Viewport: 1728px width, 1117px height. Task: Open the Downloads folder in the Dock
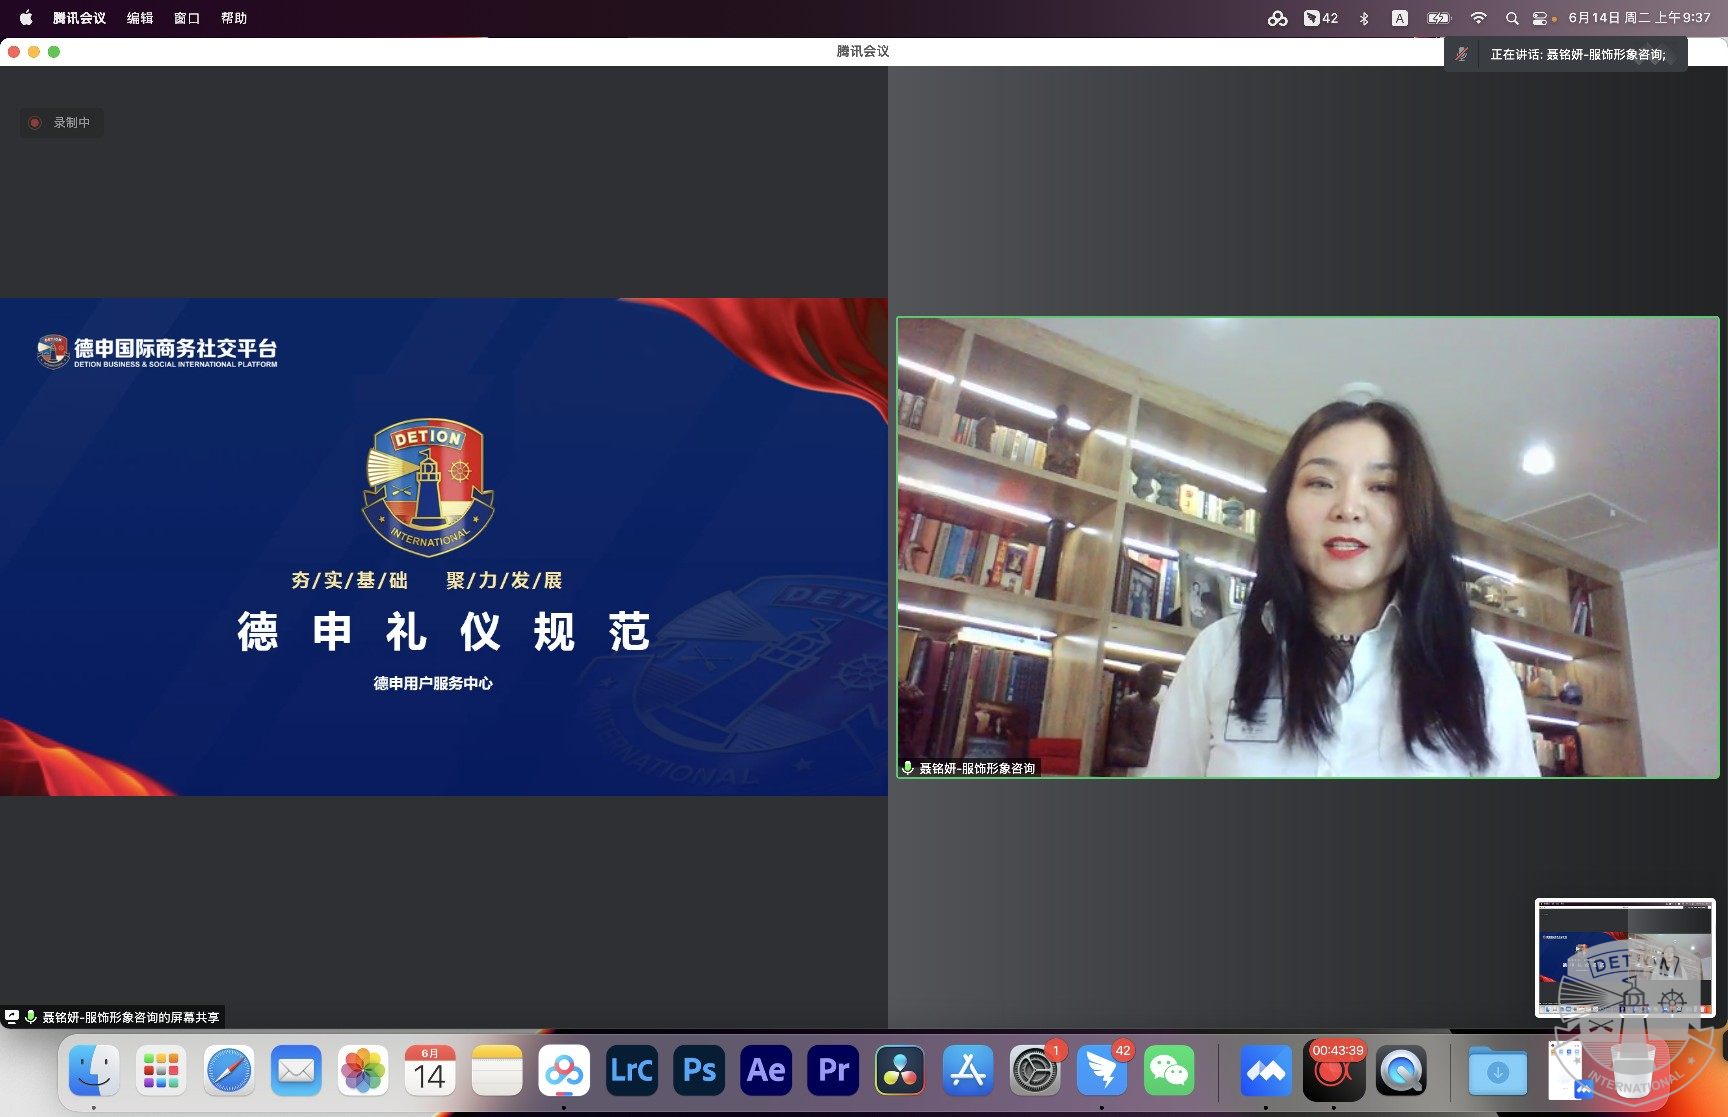pyautogui.click(x=1497, y=1071)
